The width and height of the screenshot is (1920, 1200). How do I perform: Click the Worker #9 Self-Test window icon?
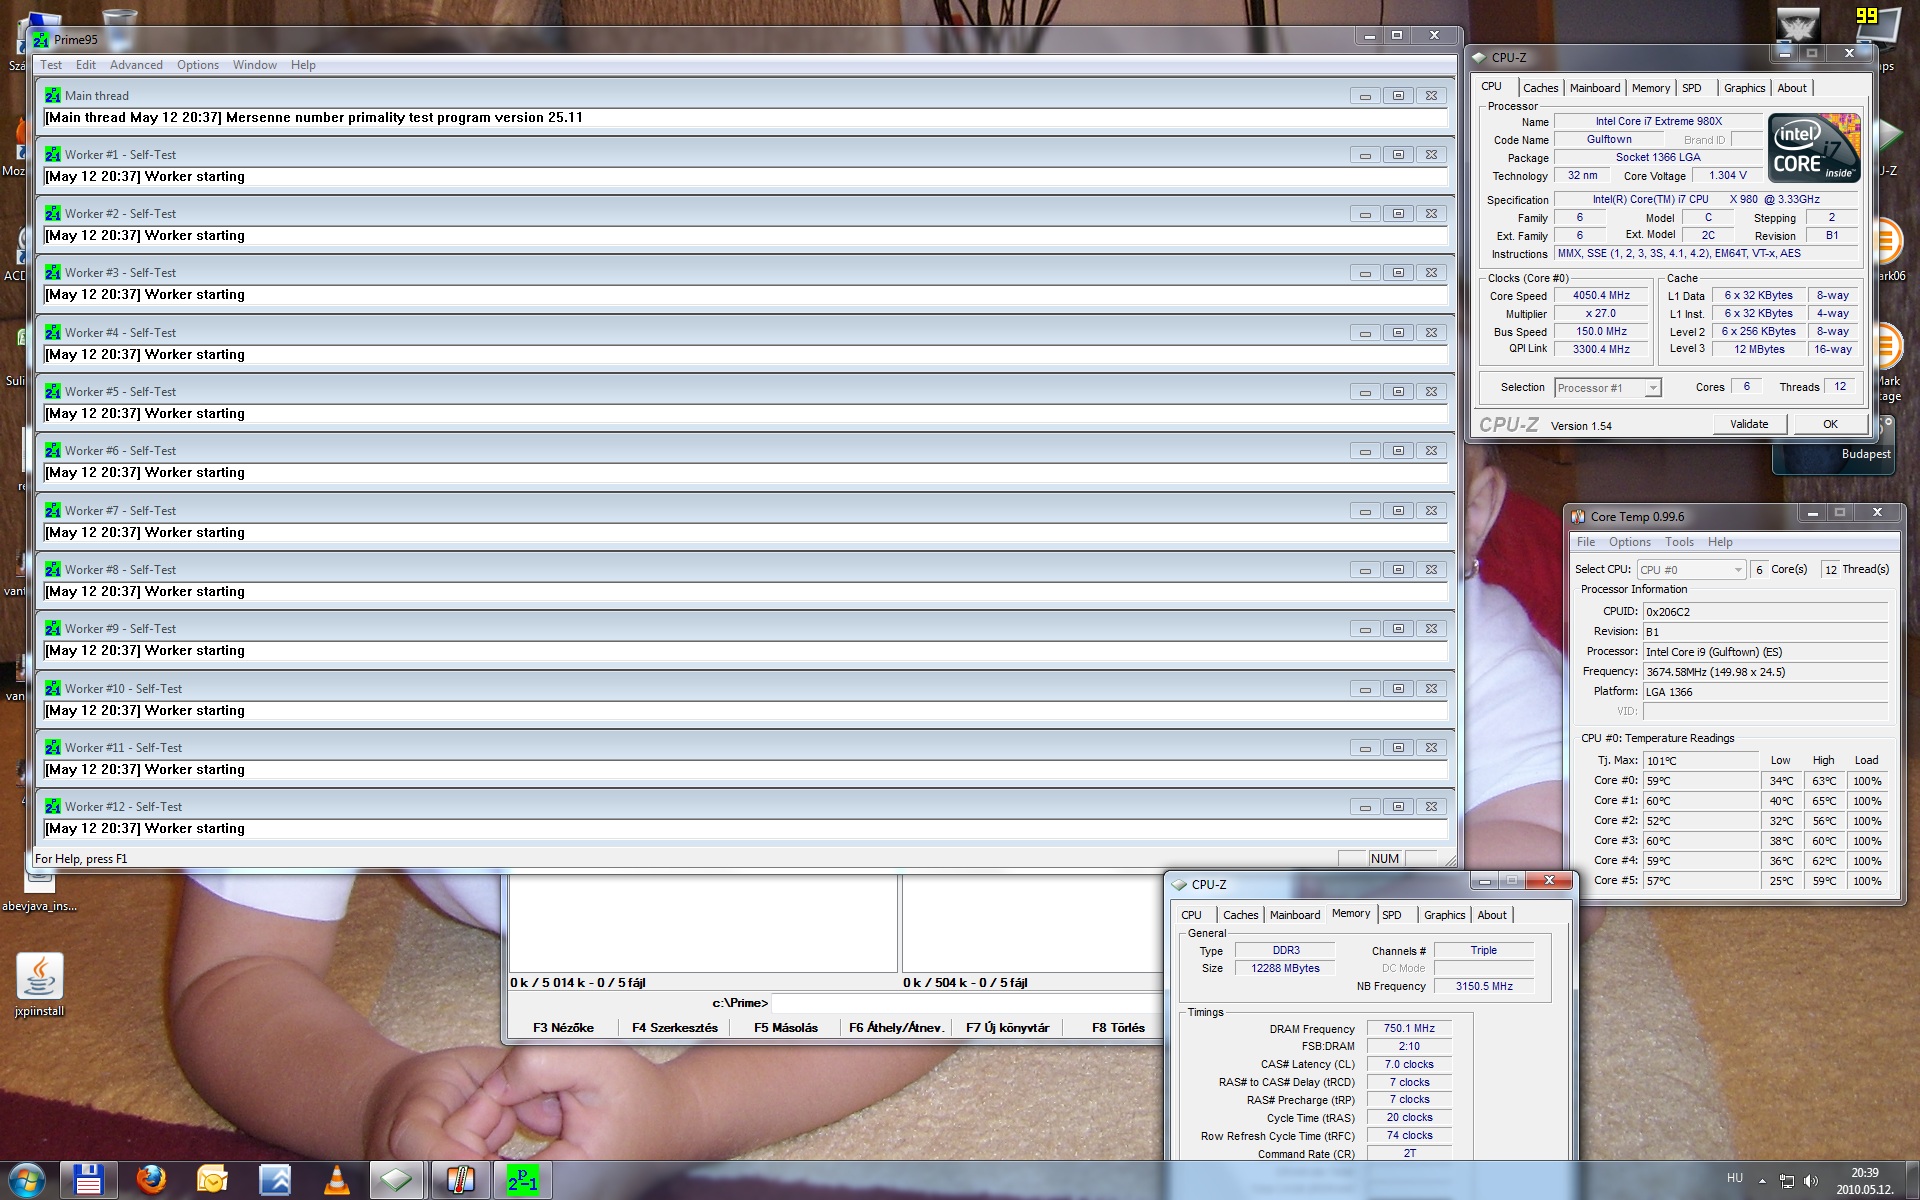[53, 628]
